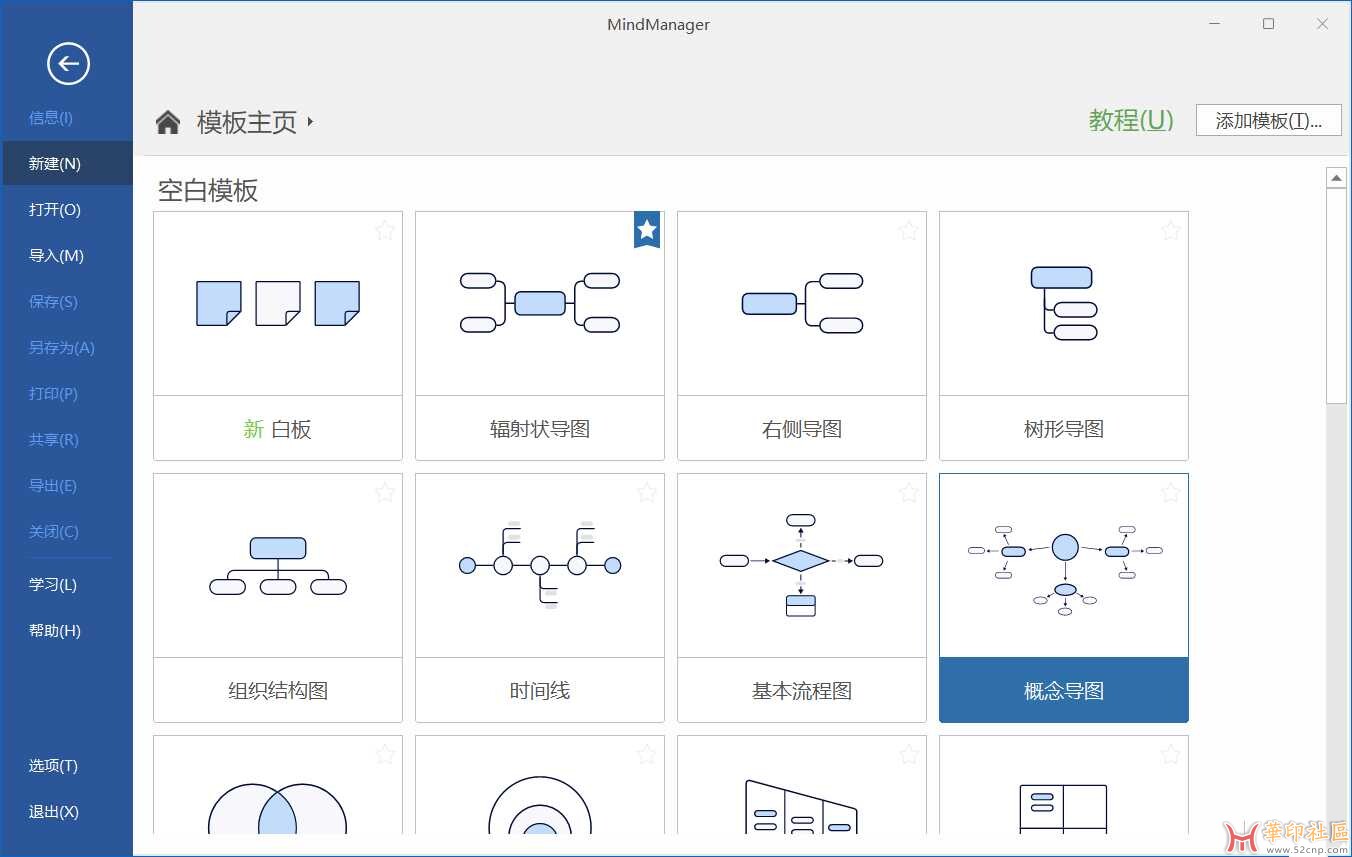The width and height of the screenshot is (1352, 857).
Task: Click 保存(S) in the sidebar
Action: pos(53,302)
